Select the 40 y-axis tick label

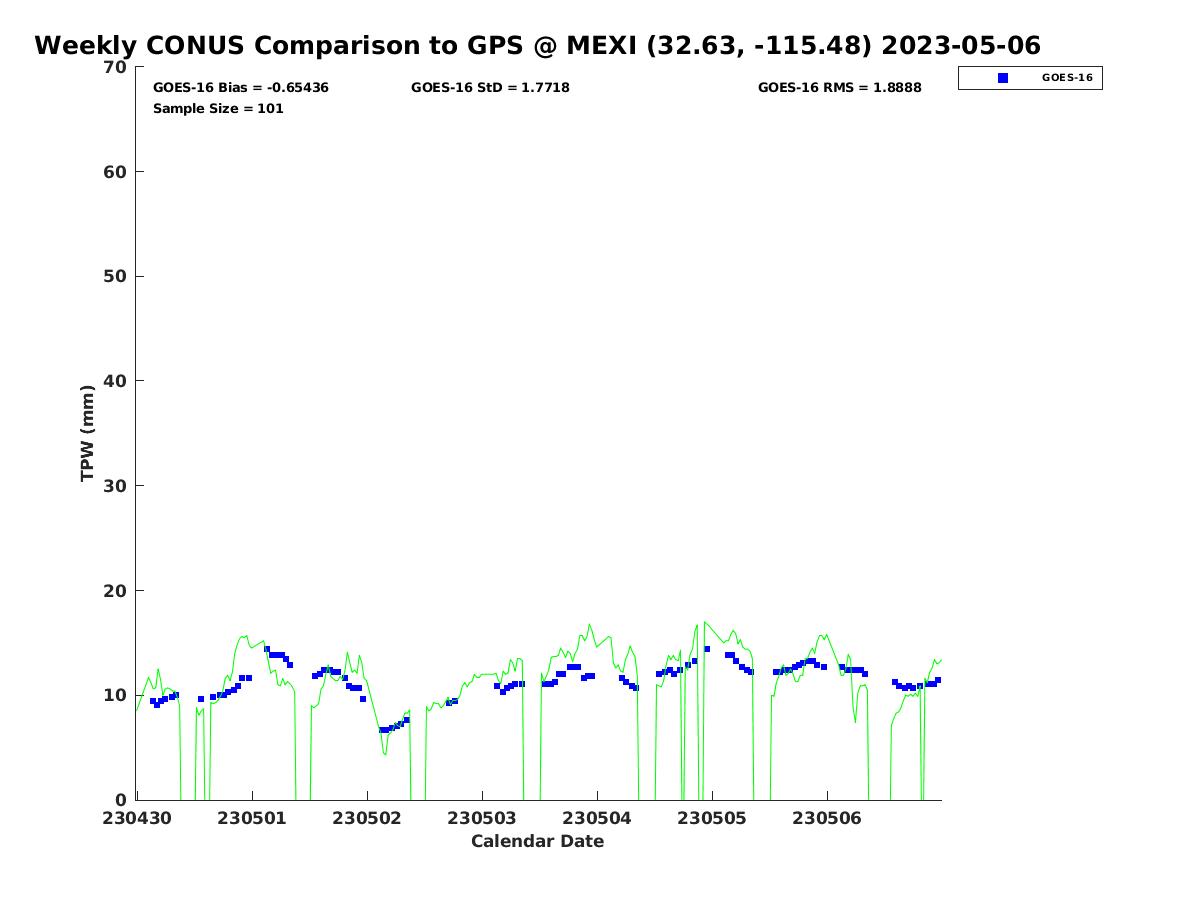pyautogui.click(x=116, y=381)
